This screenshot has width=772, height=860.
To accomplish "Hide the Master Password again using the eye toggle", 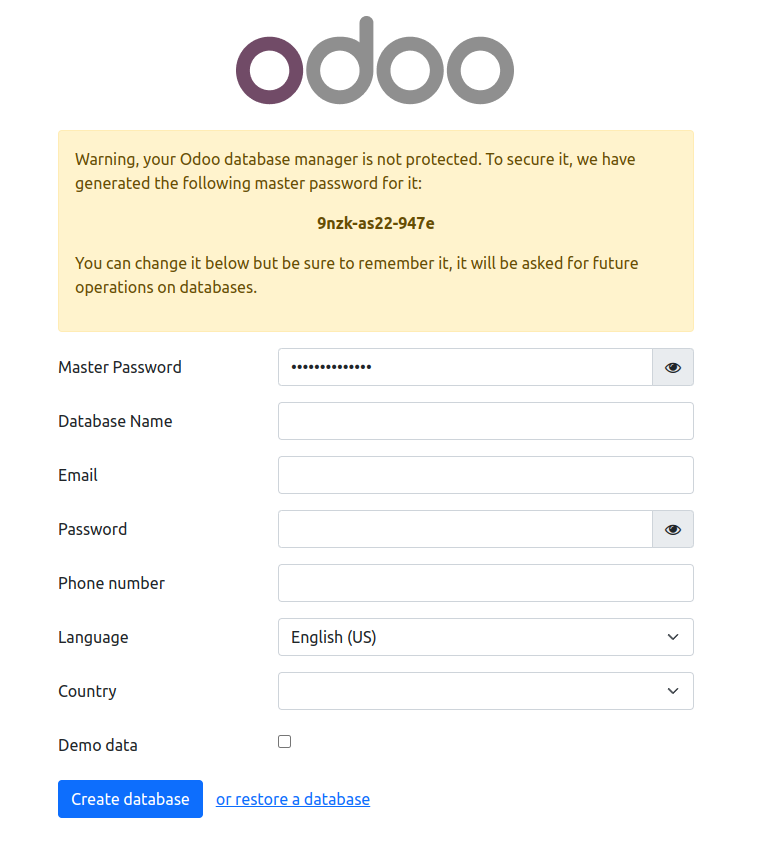I will pyautogui.click(x=672, y=367).
